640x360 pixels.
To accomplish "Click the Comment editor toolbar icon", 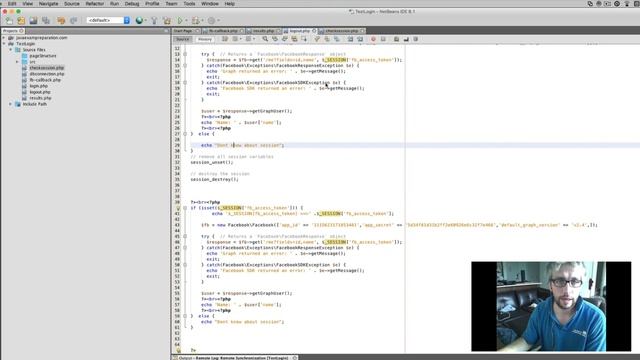I will (396, 39).
